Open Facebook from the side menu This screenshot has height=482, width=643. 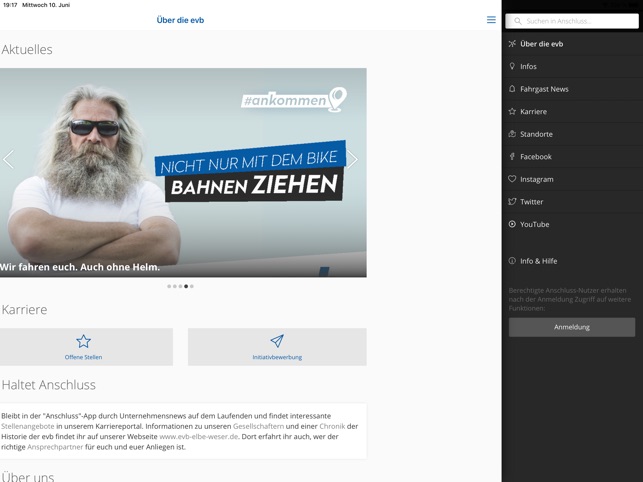coord(572,157)
